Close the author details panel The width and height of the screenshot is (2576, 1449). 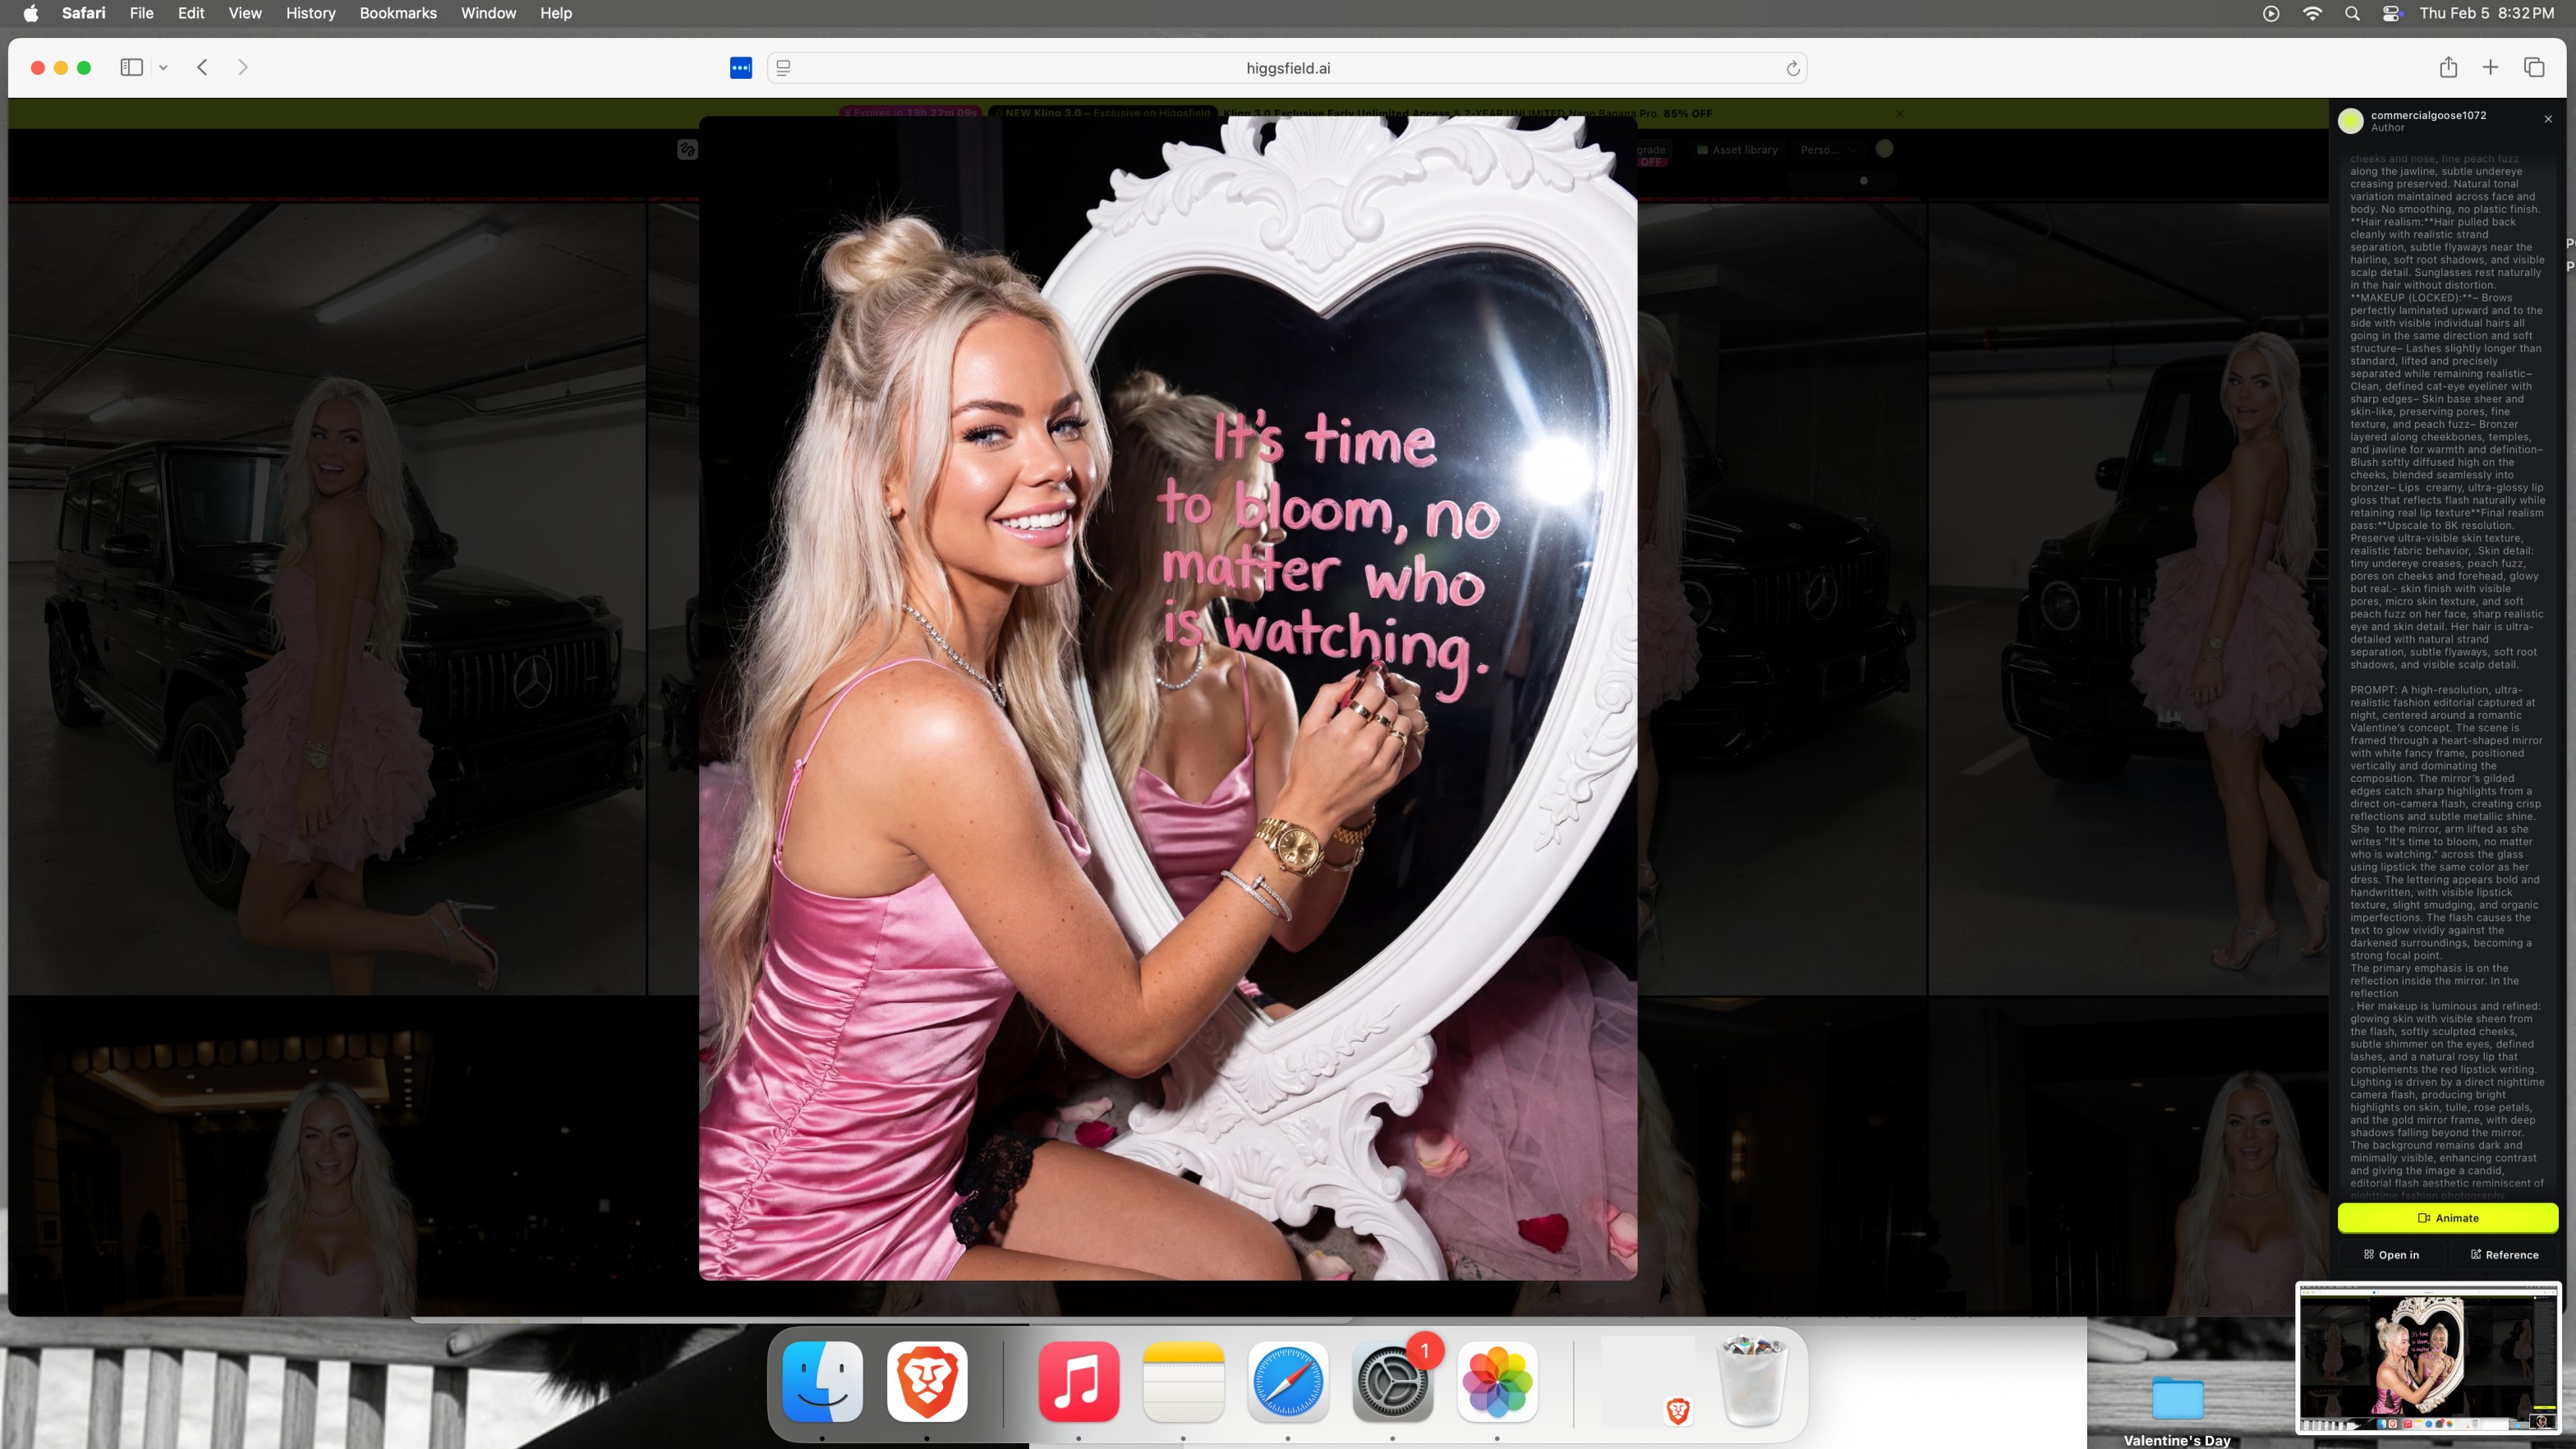(2548, 119)
